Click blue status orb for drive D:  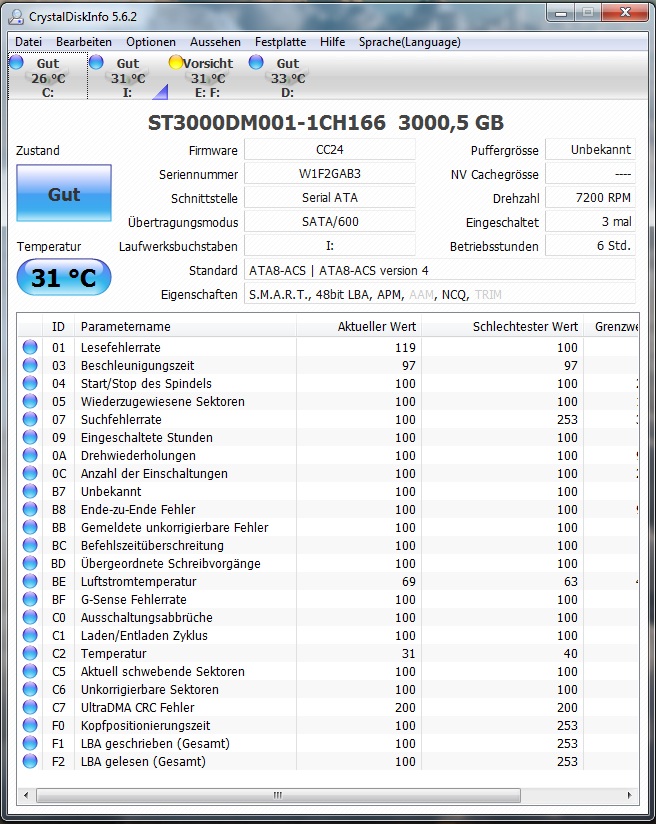point(256,63)
